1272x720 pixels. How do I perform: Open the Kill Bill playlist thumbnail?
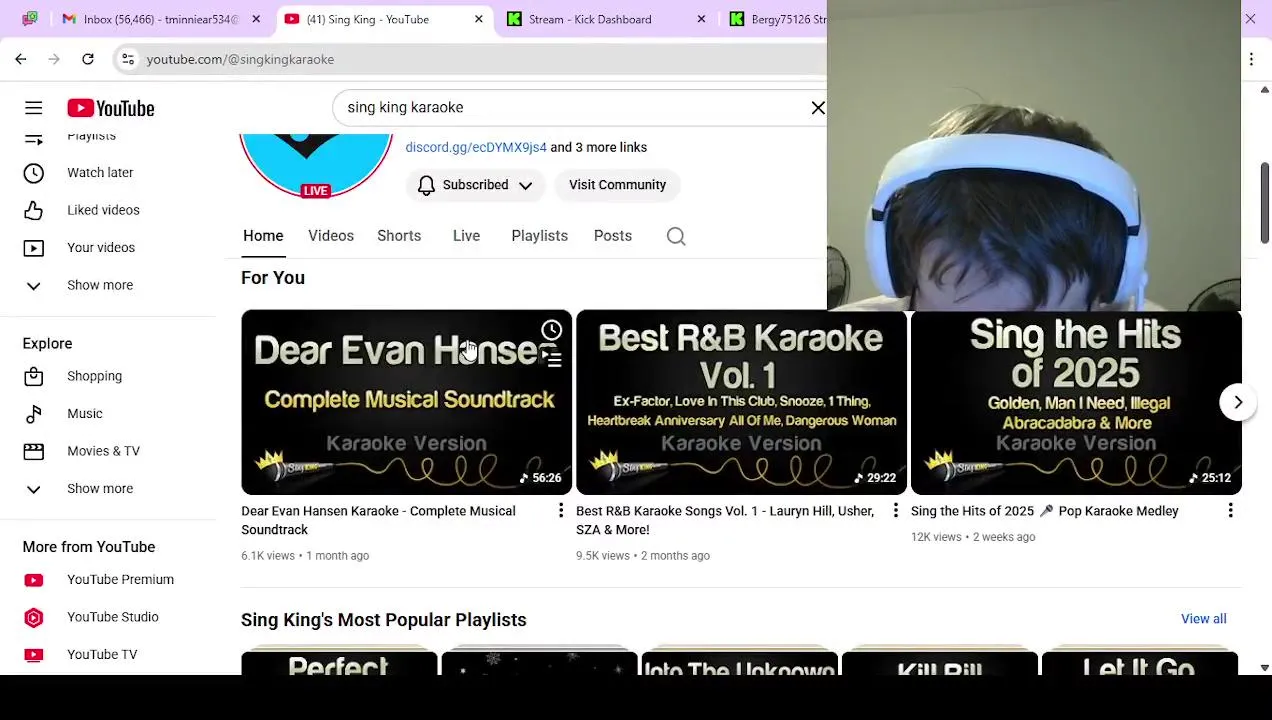click(939, 664)
